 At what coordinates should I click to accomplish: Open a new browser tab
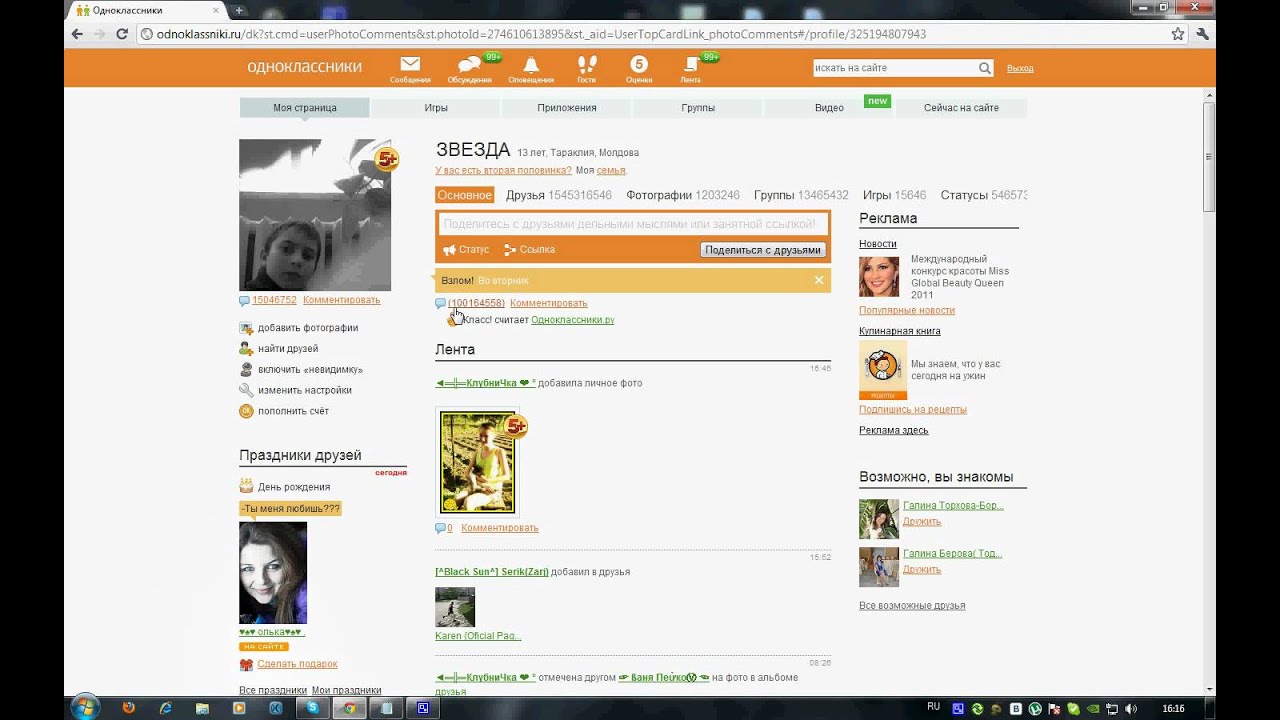[x=239, y=10]
